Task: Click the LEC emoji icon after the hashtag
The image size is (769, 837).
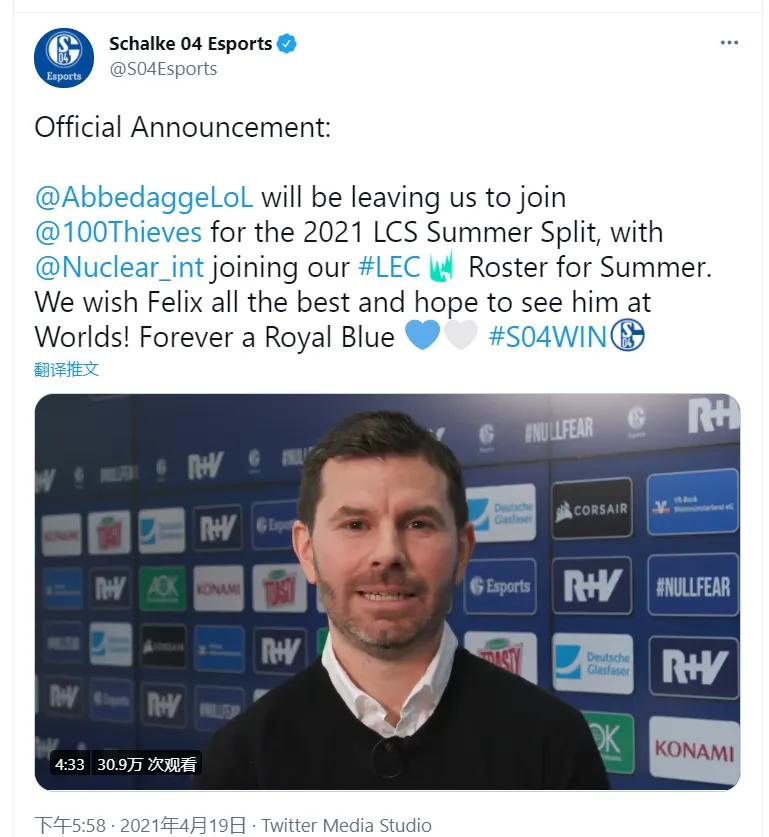Action: point(441,266)
